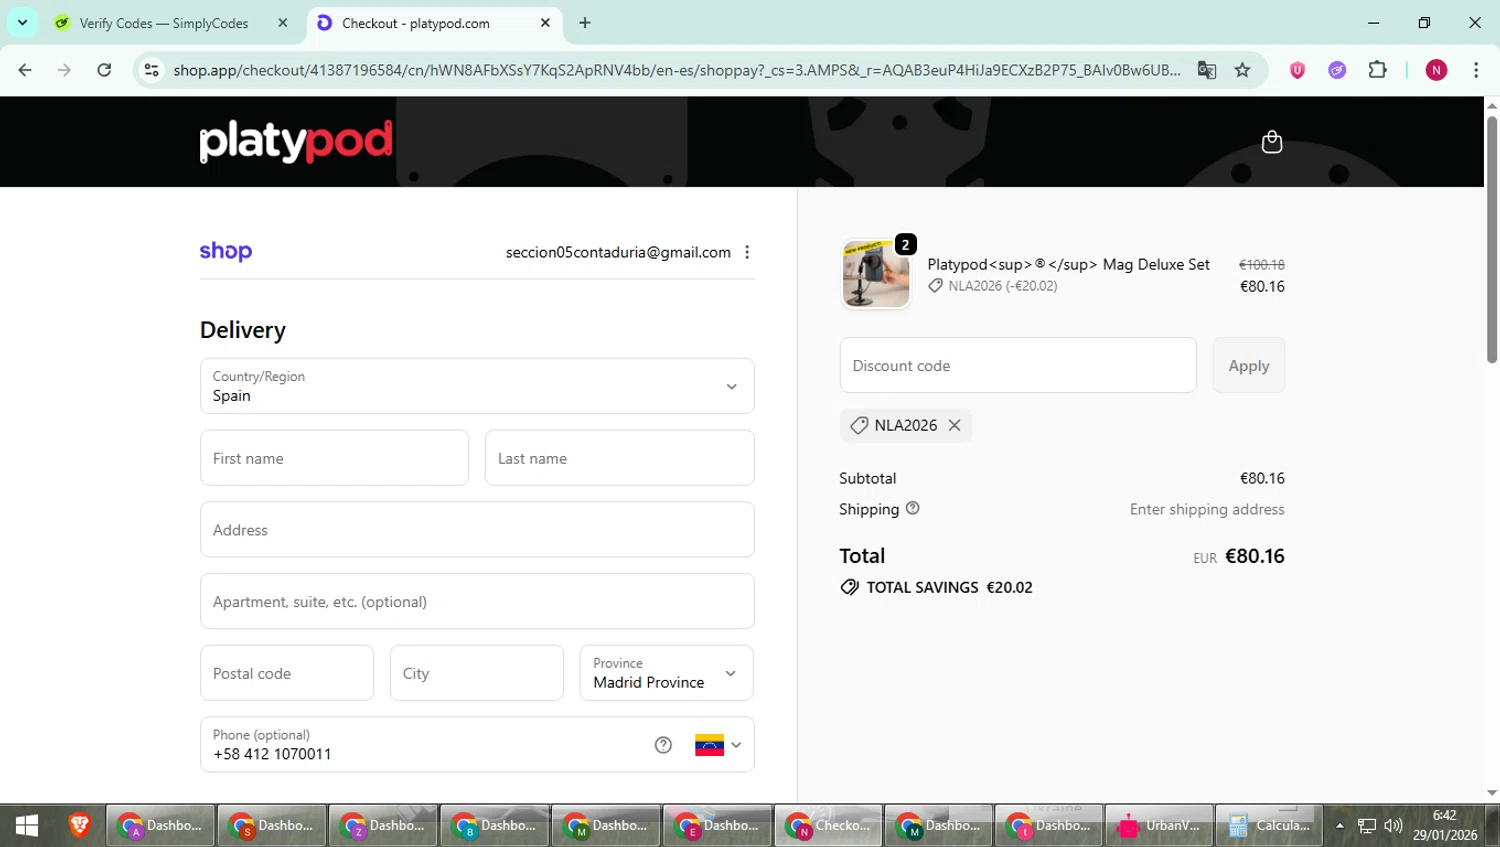Bookmark this page with the star icon
1500x847 pixels.
pyautogui.click(x=1242, y=70)
